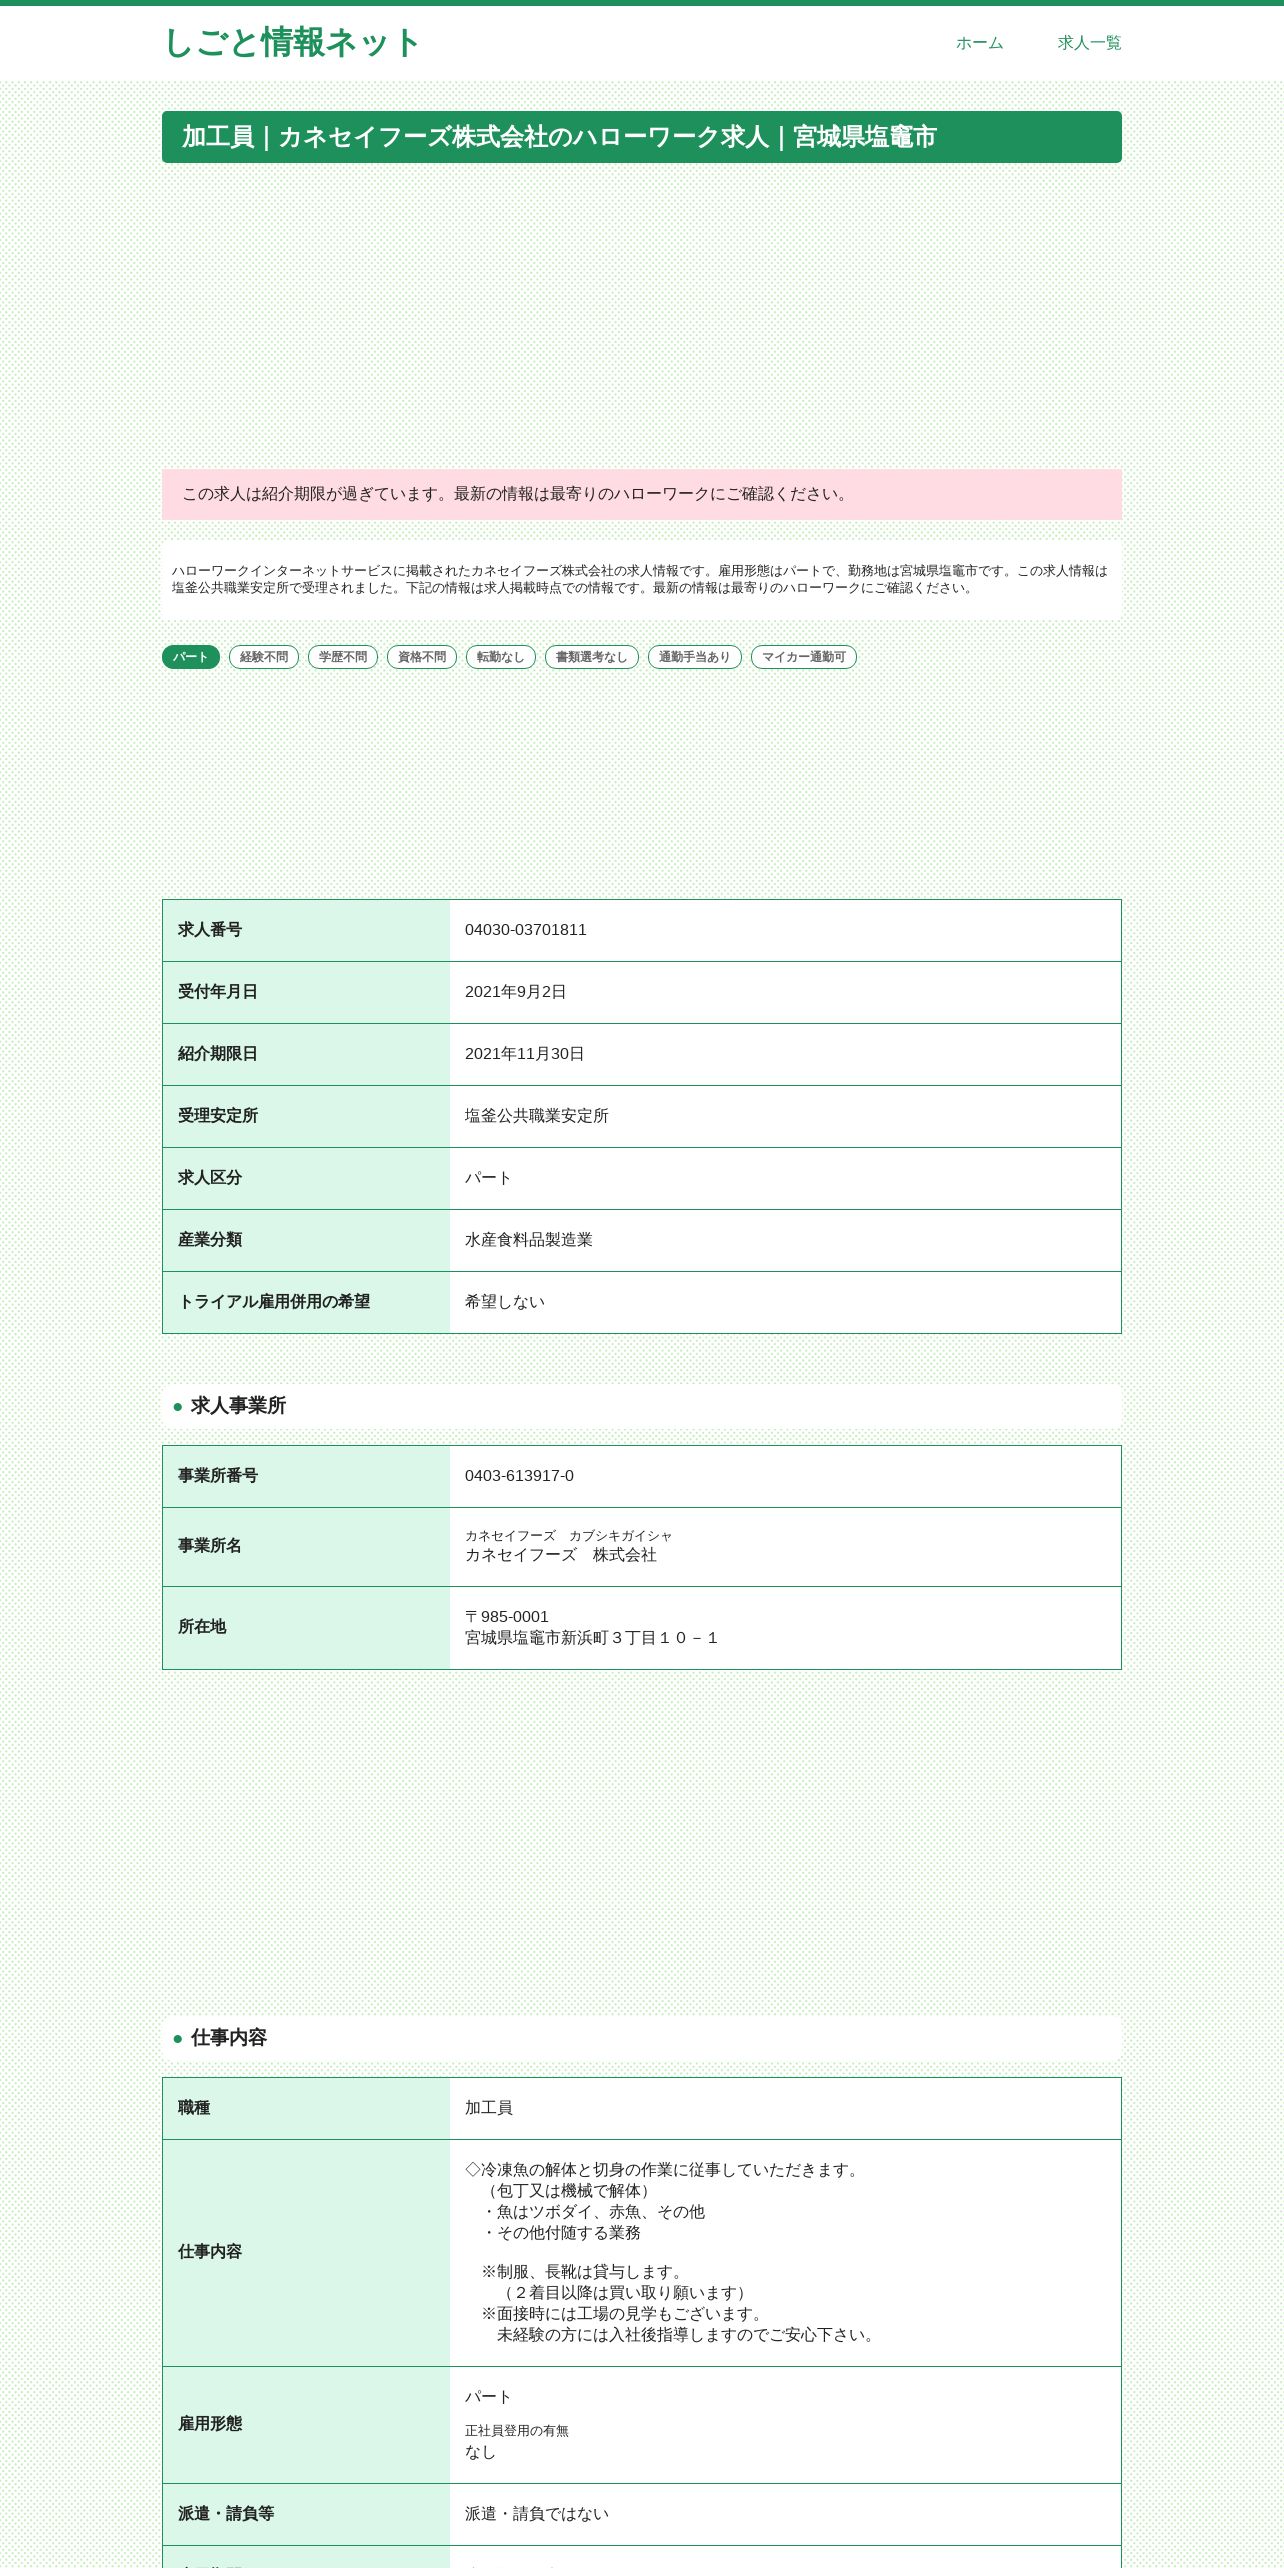The height and width of the screenshot is (2568, 1284).
Task: Select line ◇冷凍魚の解体と切身の作業
Action: coord(665,2170)
